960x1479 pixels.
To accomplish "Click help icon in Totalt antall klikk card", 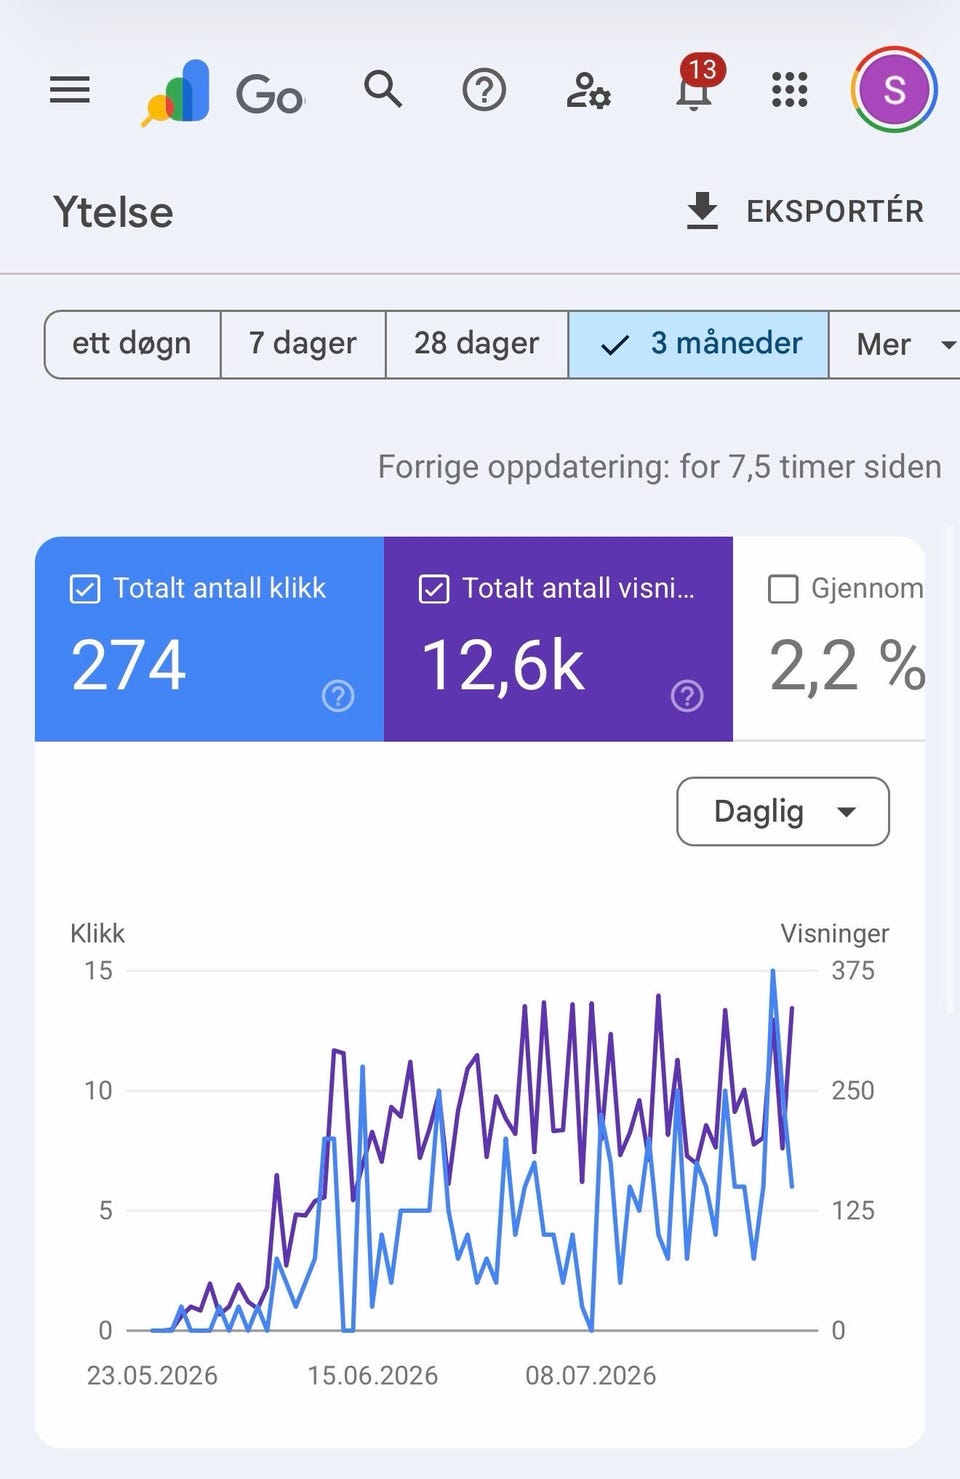I will point(338,696).
